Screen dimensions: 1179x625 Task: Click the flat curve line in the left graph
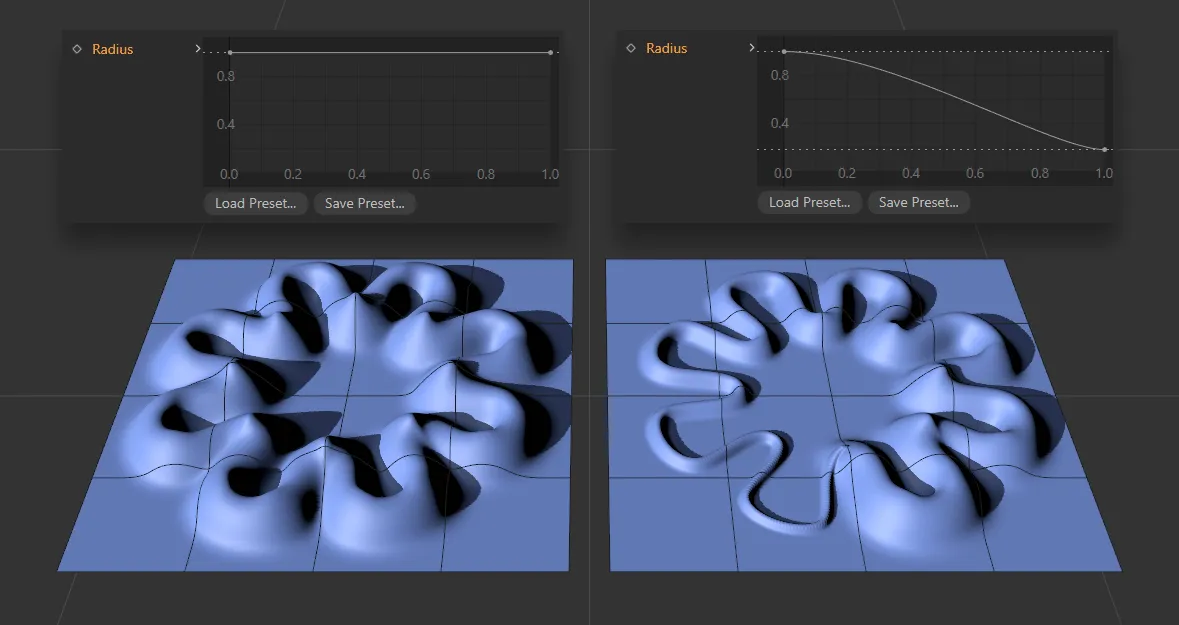(x=390, y=50)
